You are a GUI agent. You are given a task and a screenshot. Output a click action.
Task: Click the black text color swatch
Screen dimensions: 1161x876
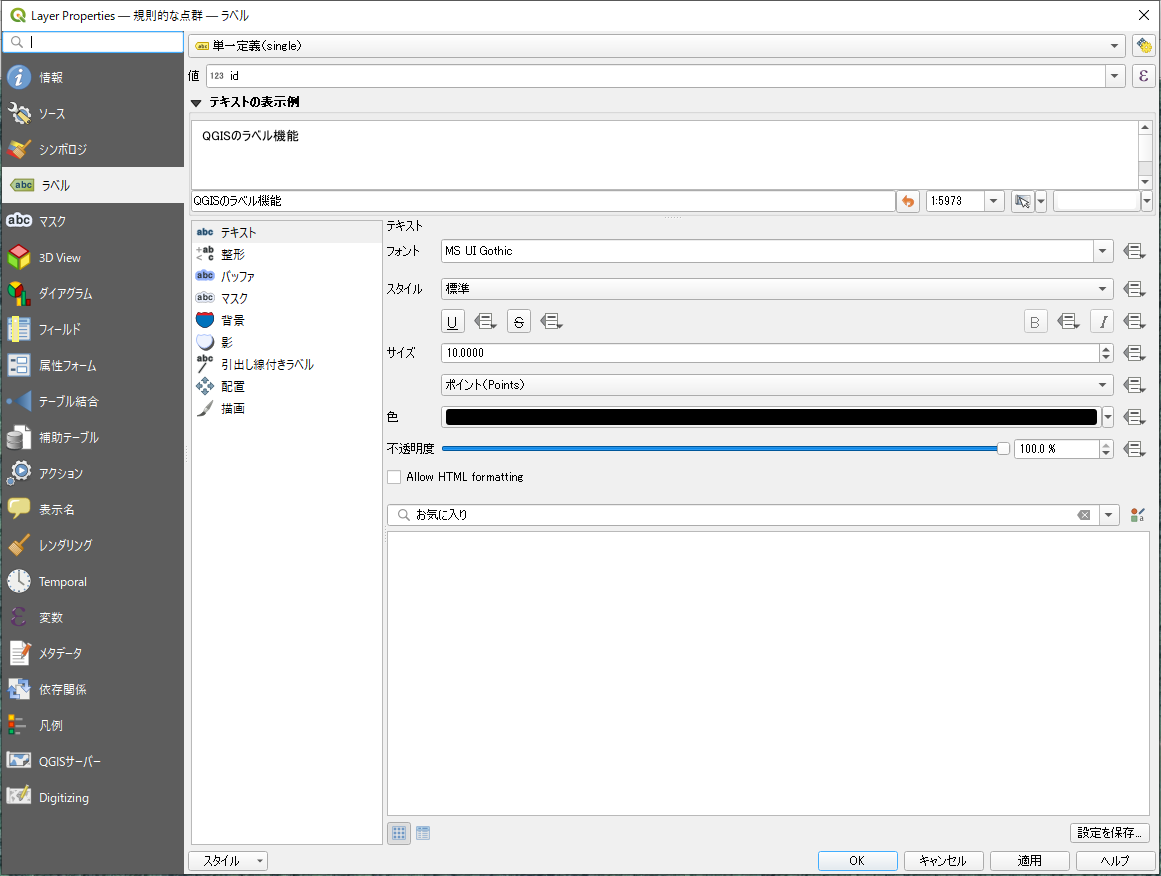click(x=771, y=417)
